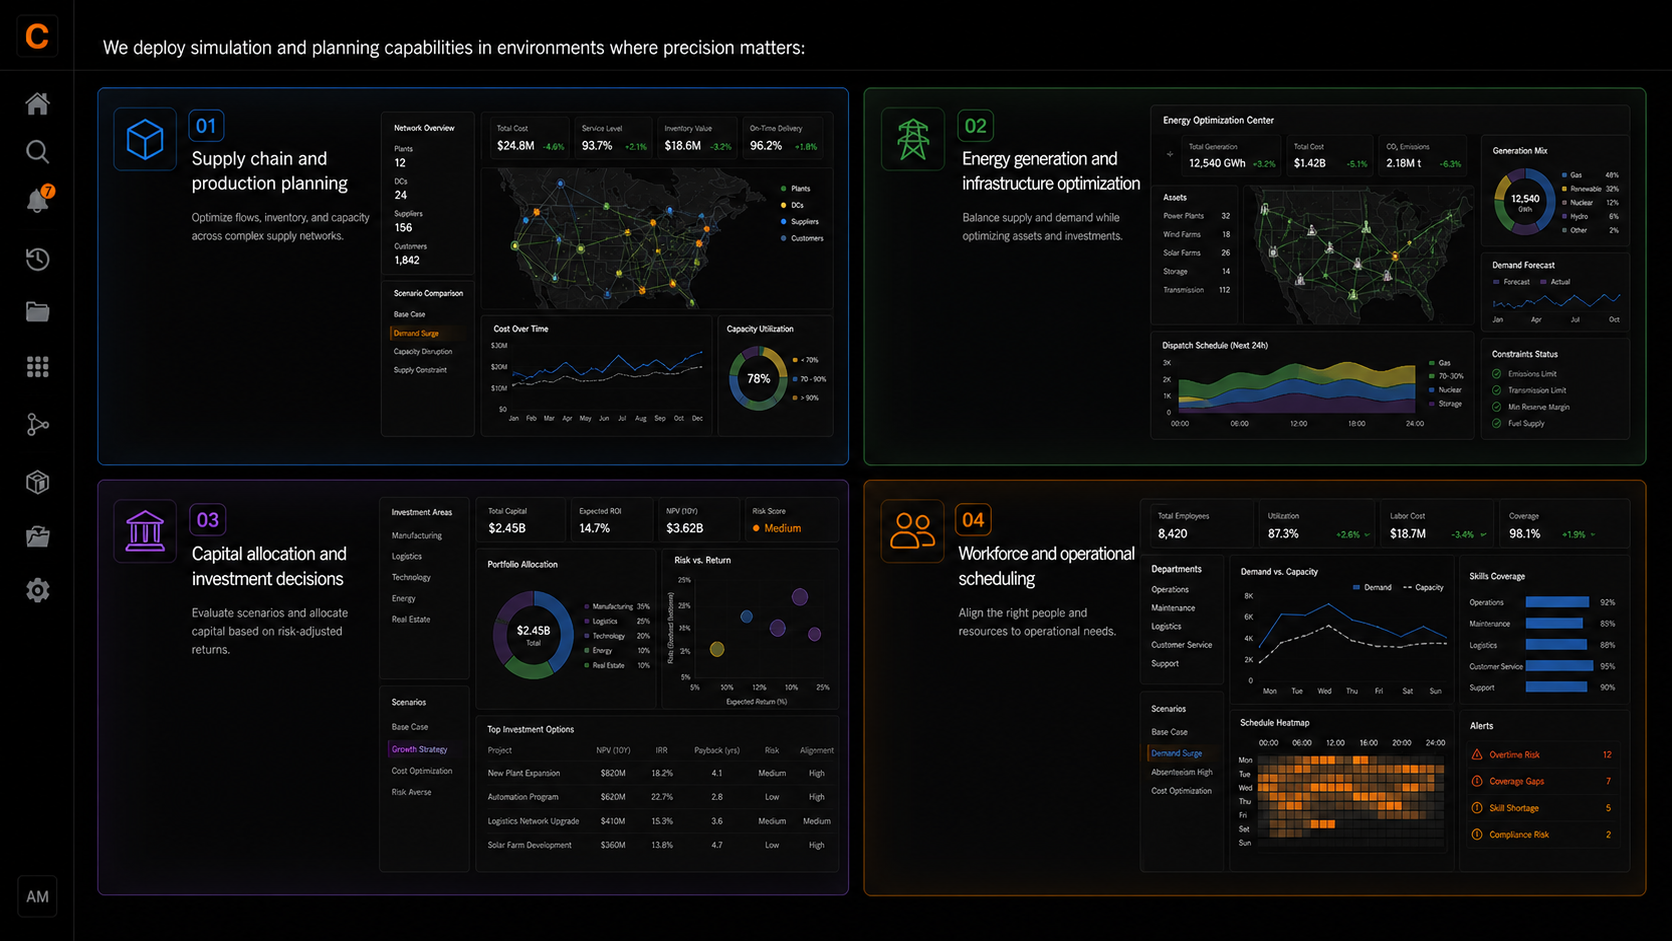Toggle Emissions Limit constraint check
This screenshot has width=1672, height=941.
(1497, 374)
